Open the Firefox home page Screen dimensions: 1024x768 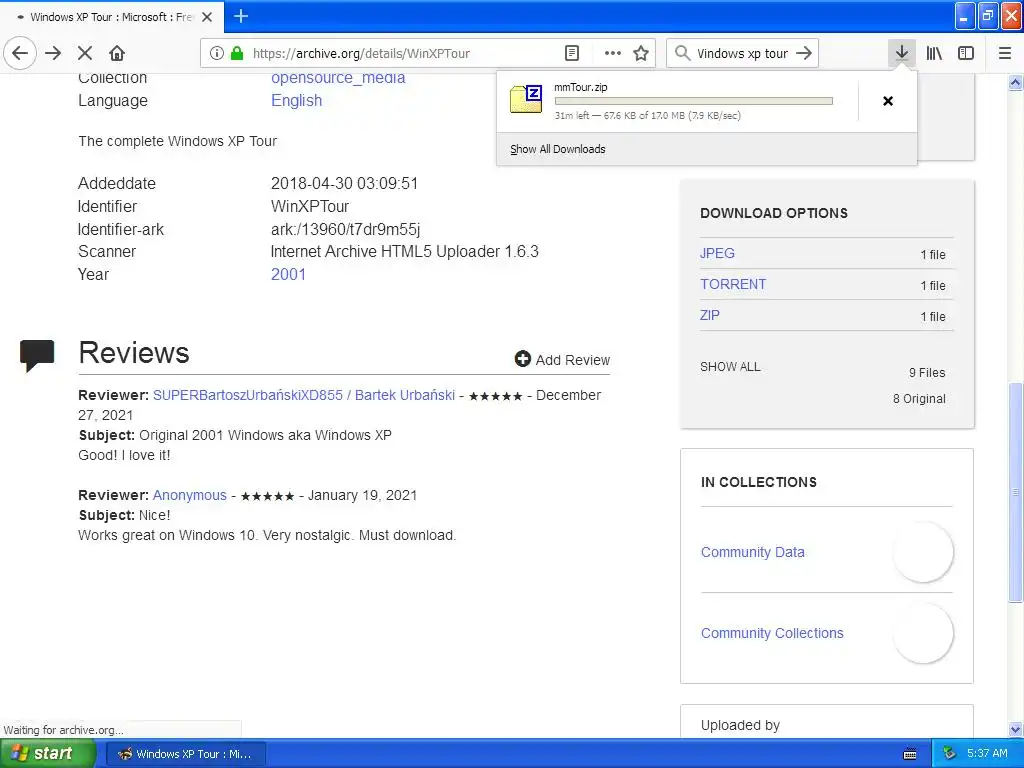point(117,53)
